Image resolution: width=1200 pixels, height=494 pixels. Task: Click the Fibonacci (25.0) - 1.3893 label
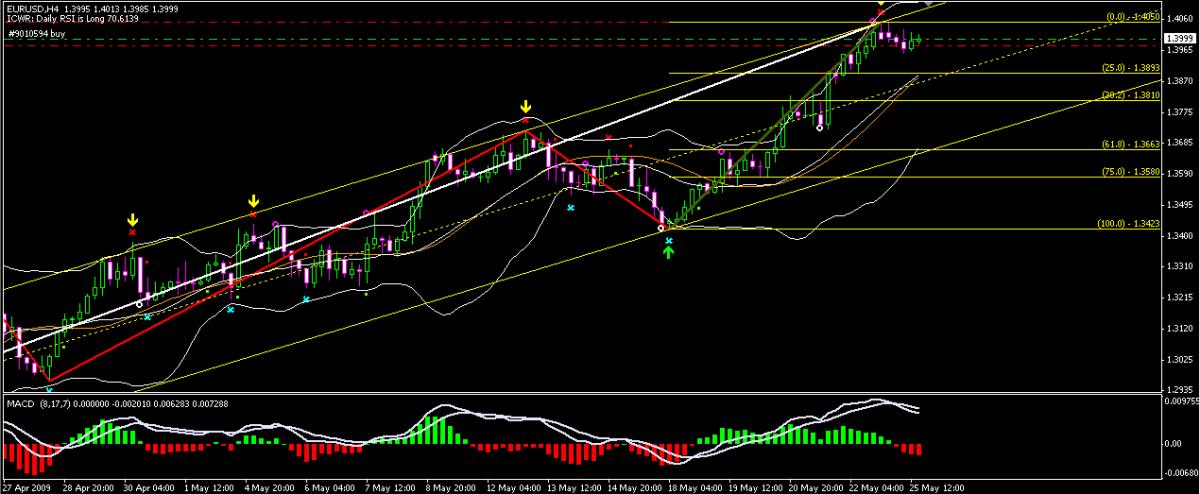coord(1130,68)
